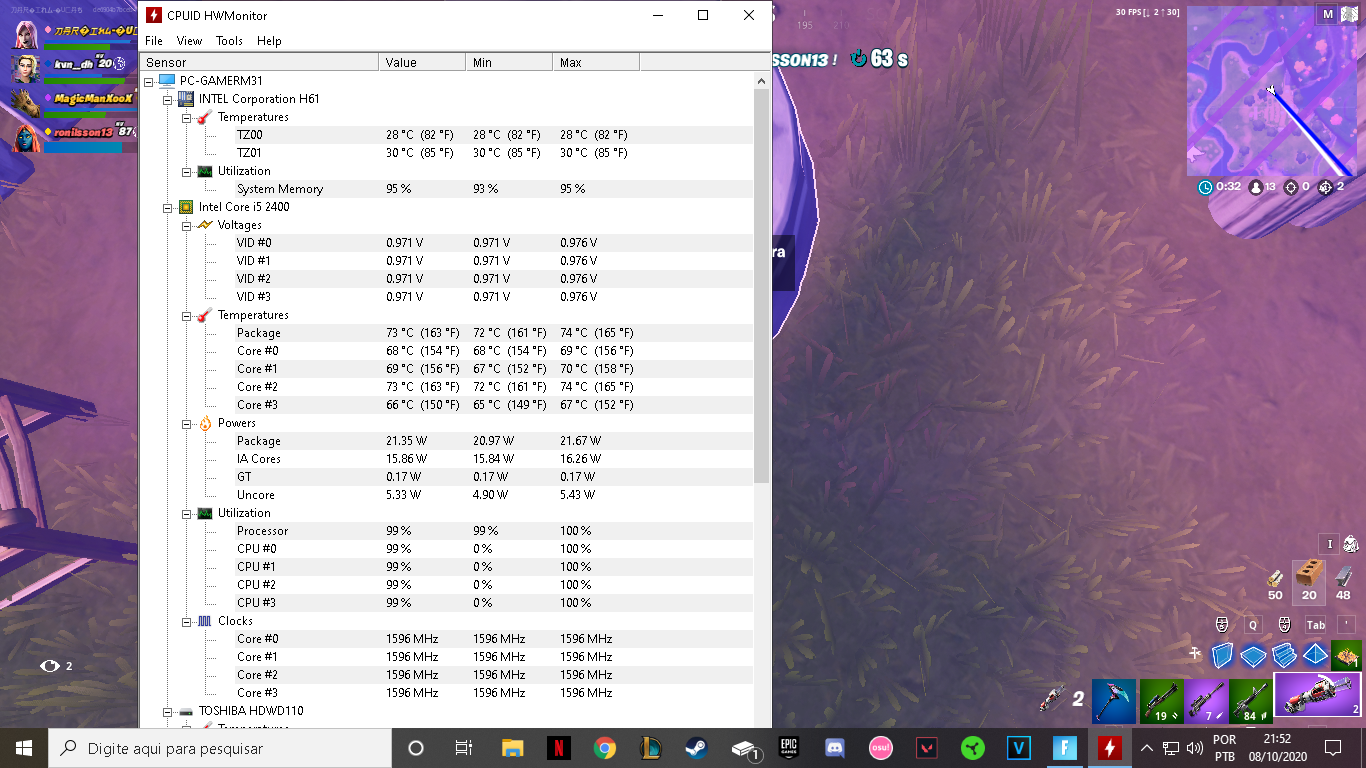The height and width of the screenshot is (768, 1366).
Task: Click the Fortnite minimap
Action: click(x=1272, y=90)
